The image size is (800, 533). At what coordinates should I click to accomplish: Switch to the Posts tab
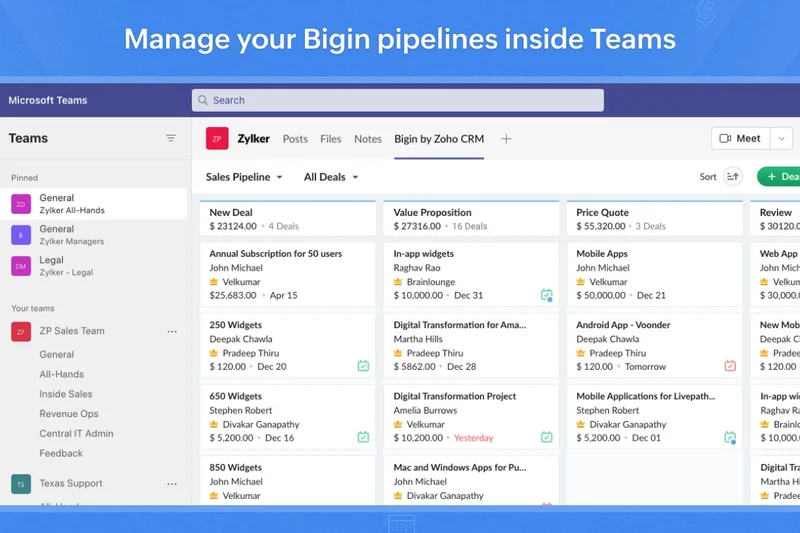click(x=295, y=139)
